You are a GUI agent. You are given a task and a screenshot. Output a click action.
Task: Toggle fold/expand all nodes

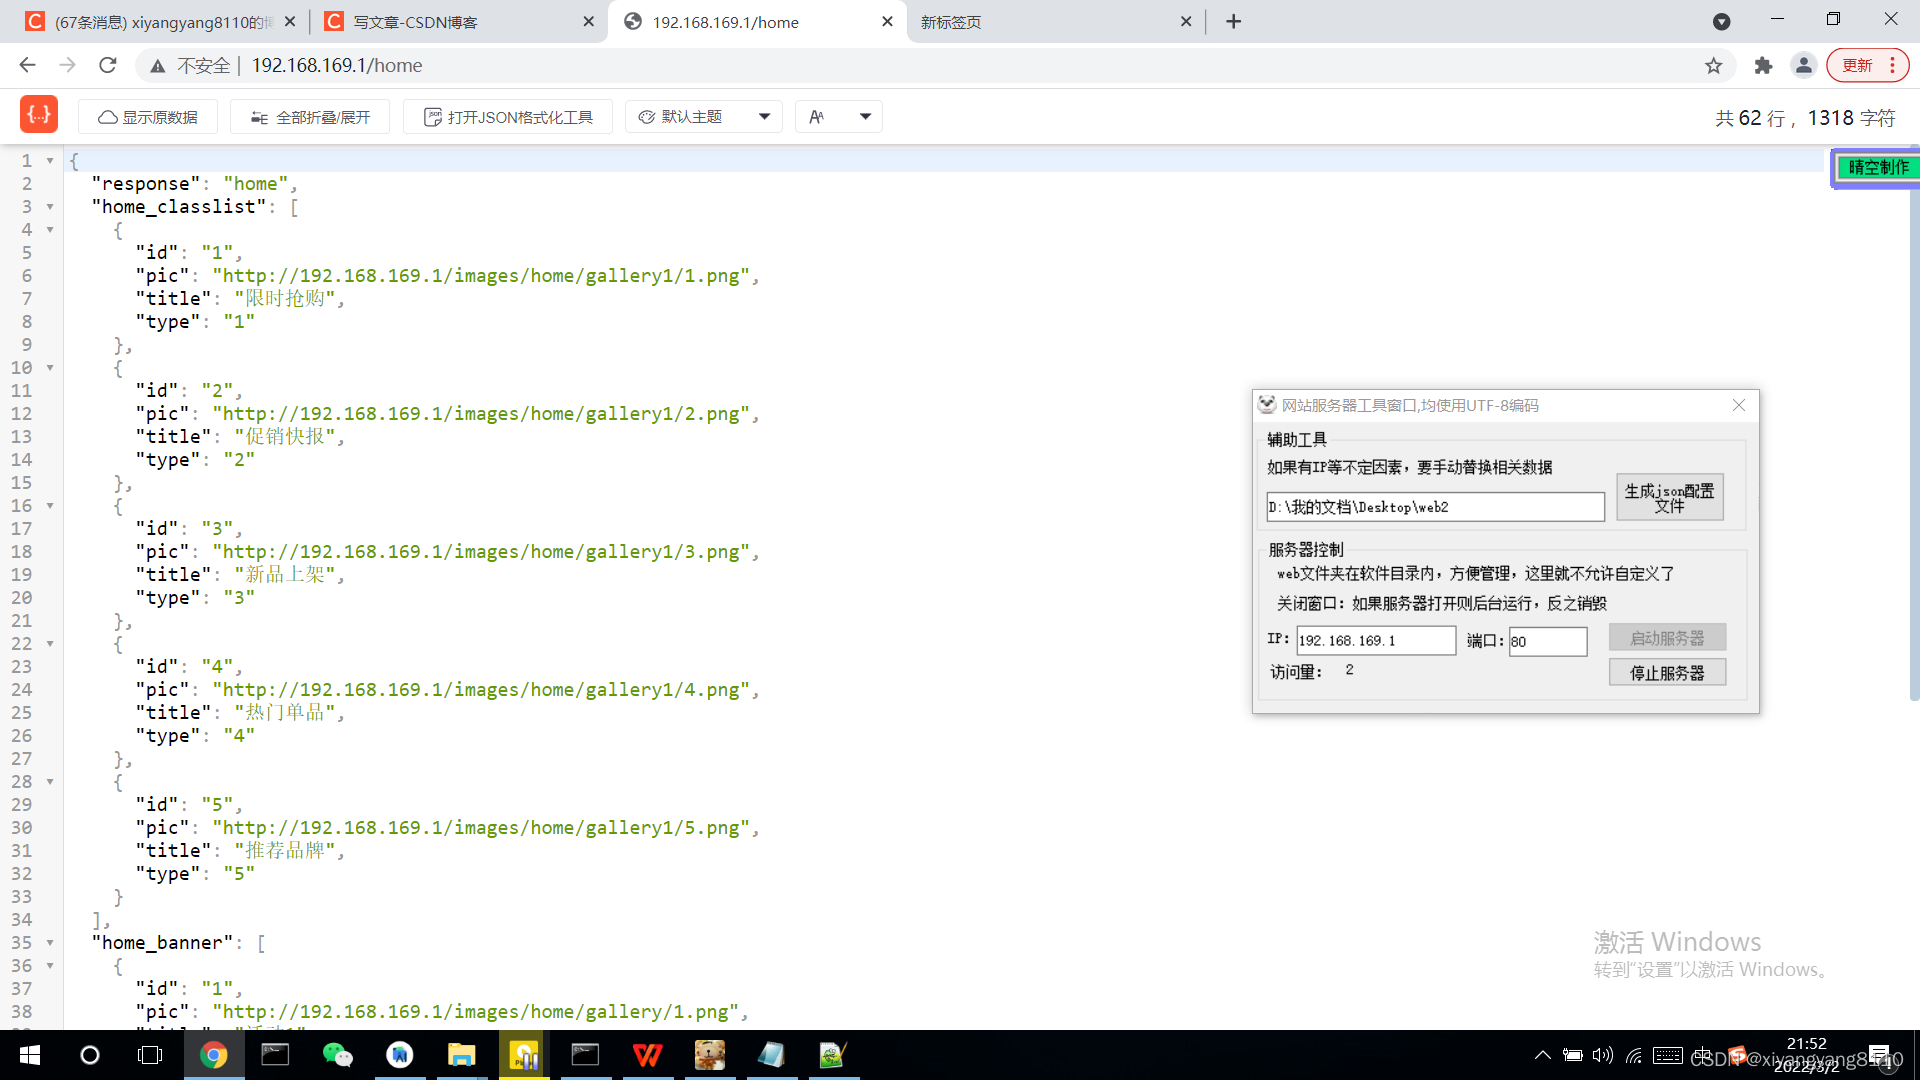(310, 117)
